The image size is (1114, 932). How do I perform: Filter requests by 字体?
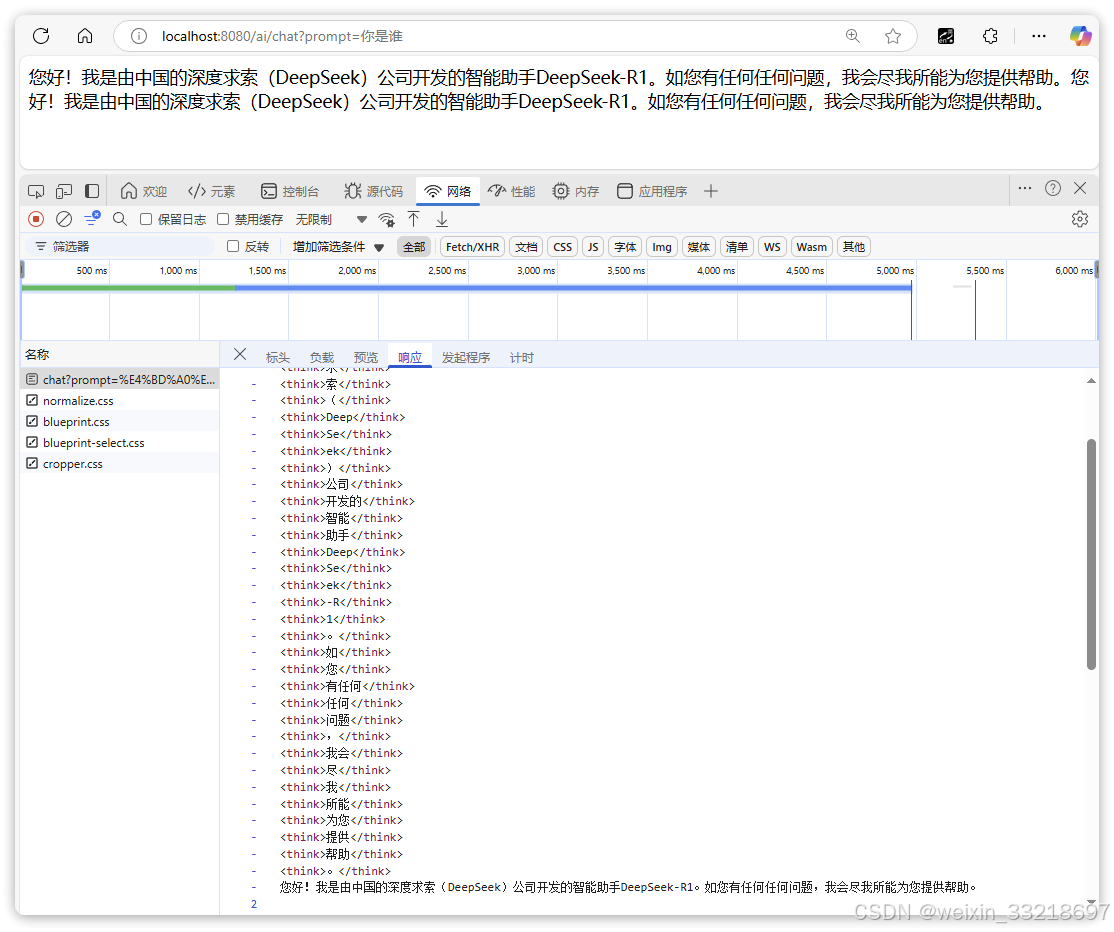click(x=625, y=247)
